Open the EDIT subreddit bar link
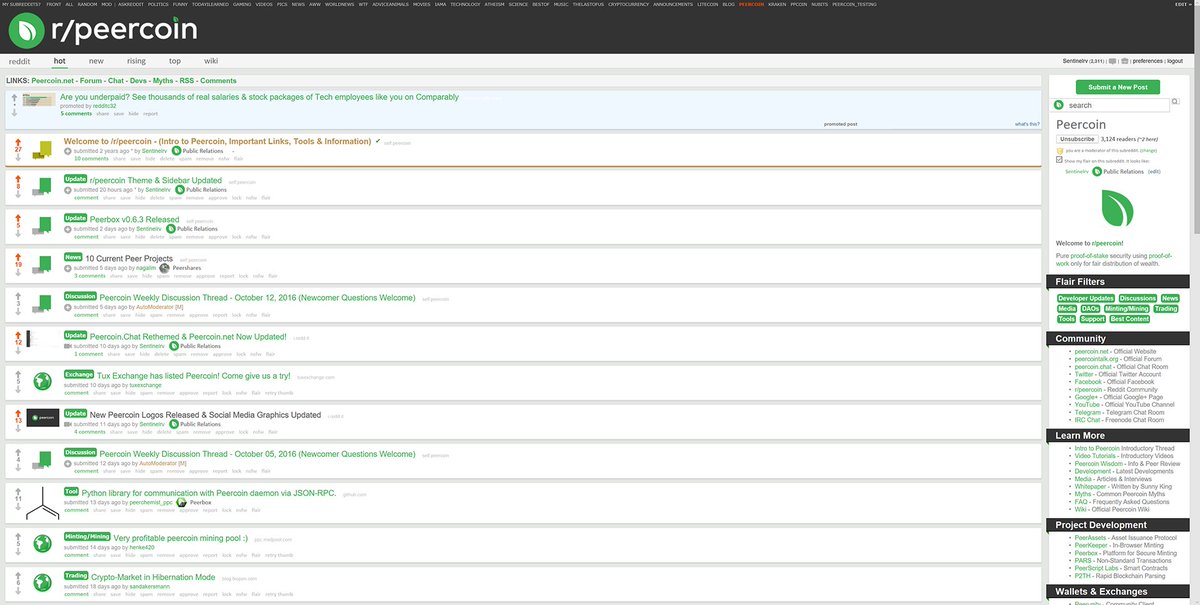The width and height of the screenshot is (1200, 605). pos(1185,4)
